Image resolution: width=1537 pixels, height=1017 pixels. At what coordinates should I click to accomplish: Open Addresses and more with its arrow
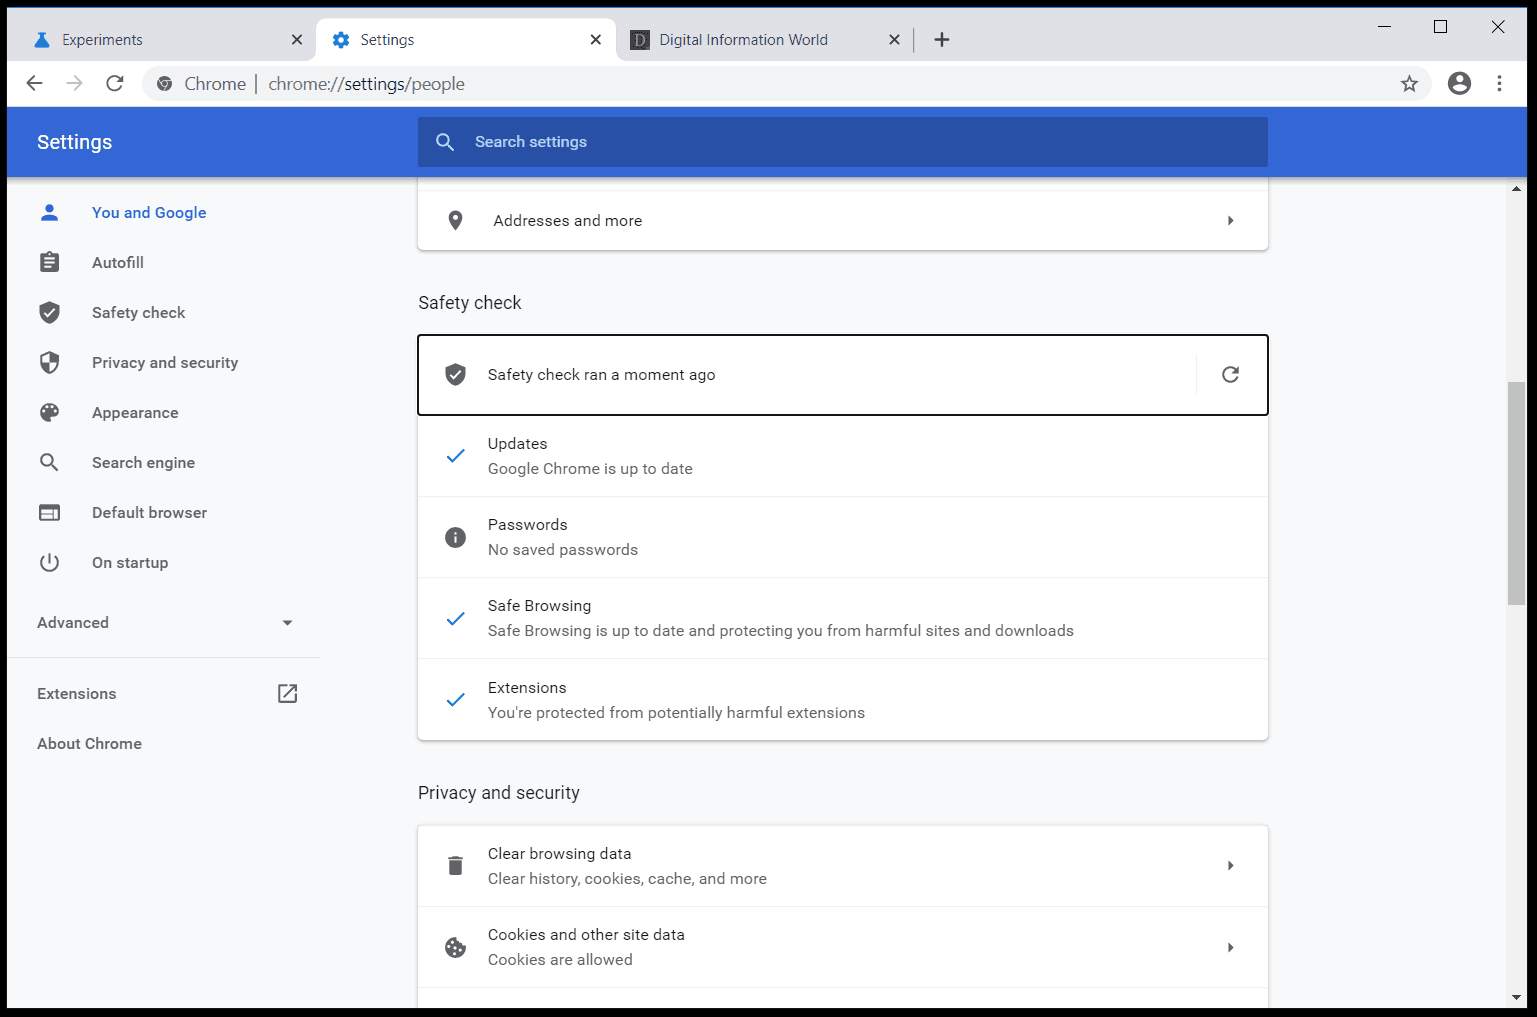coord(1230,220)
